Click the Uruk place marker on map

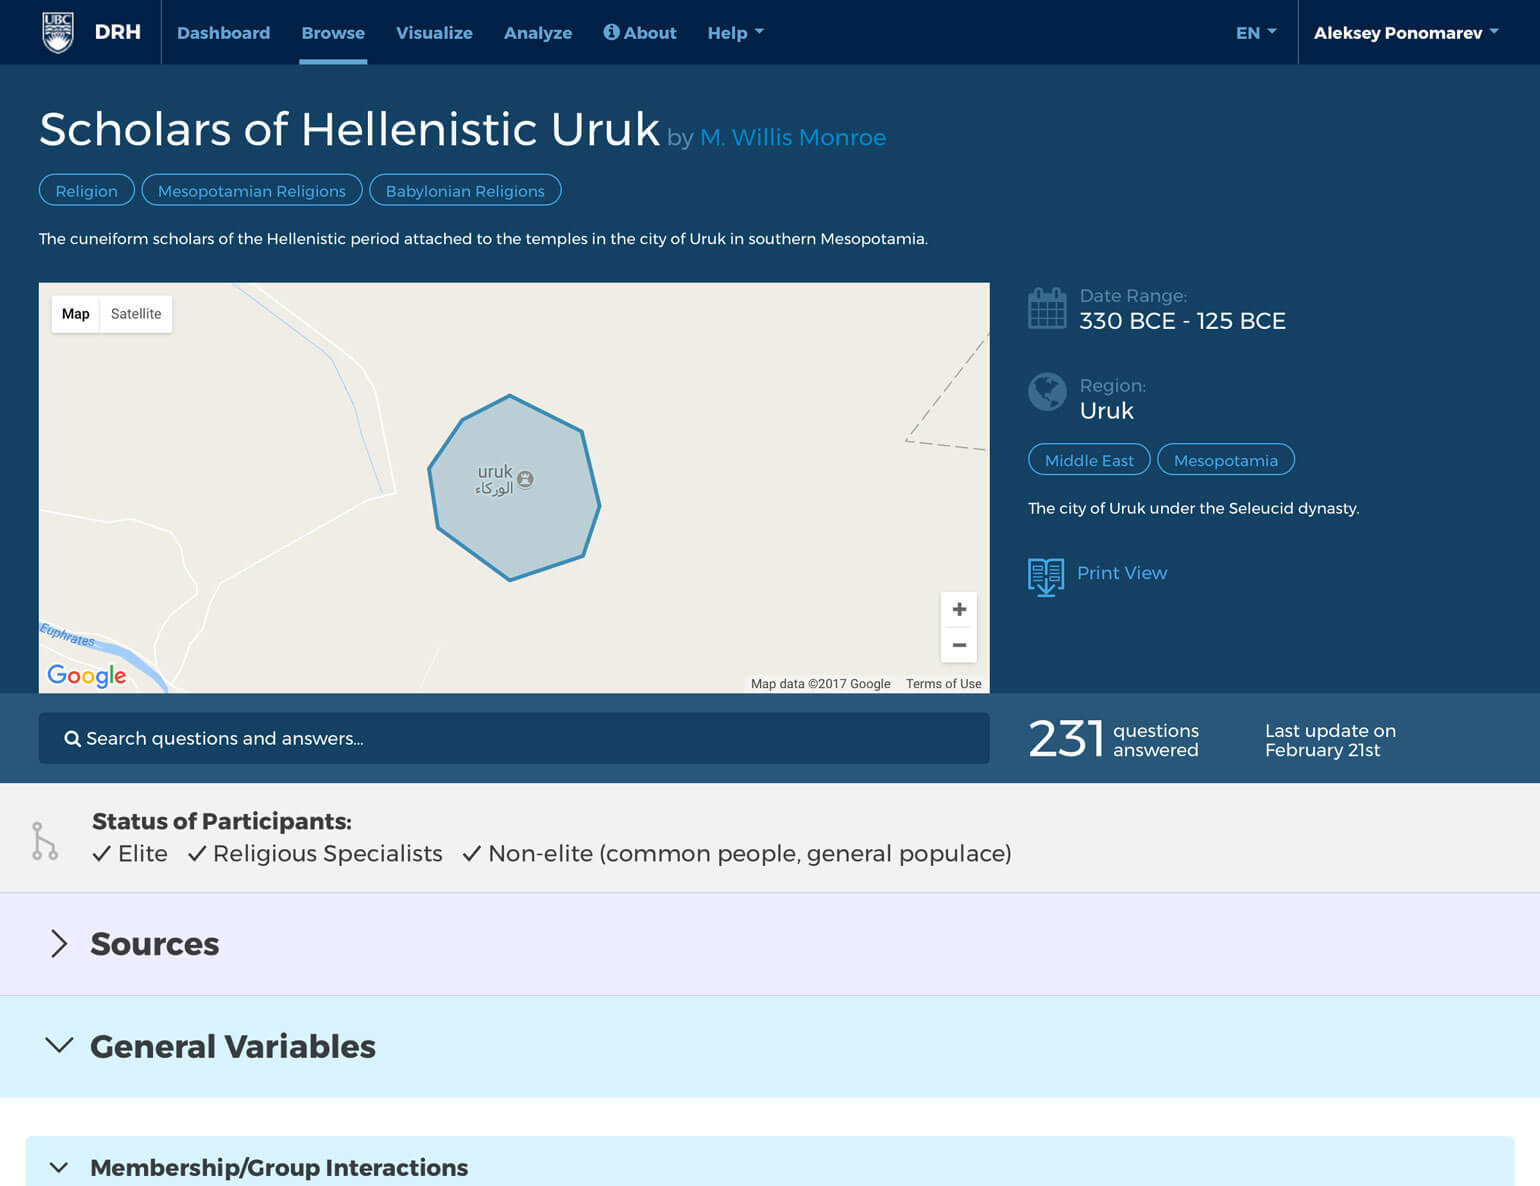(525, 479)
